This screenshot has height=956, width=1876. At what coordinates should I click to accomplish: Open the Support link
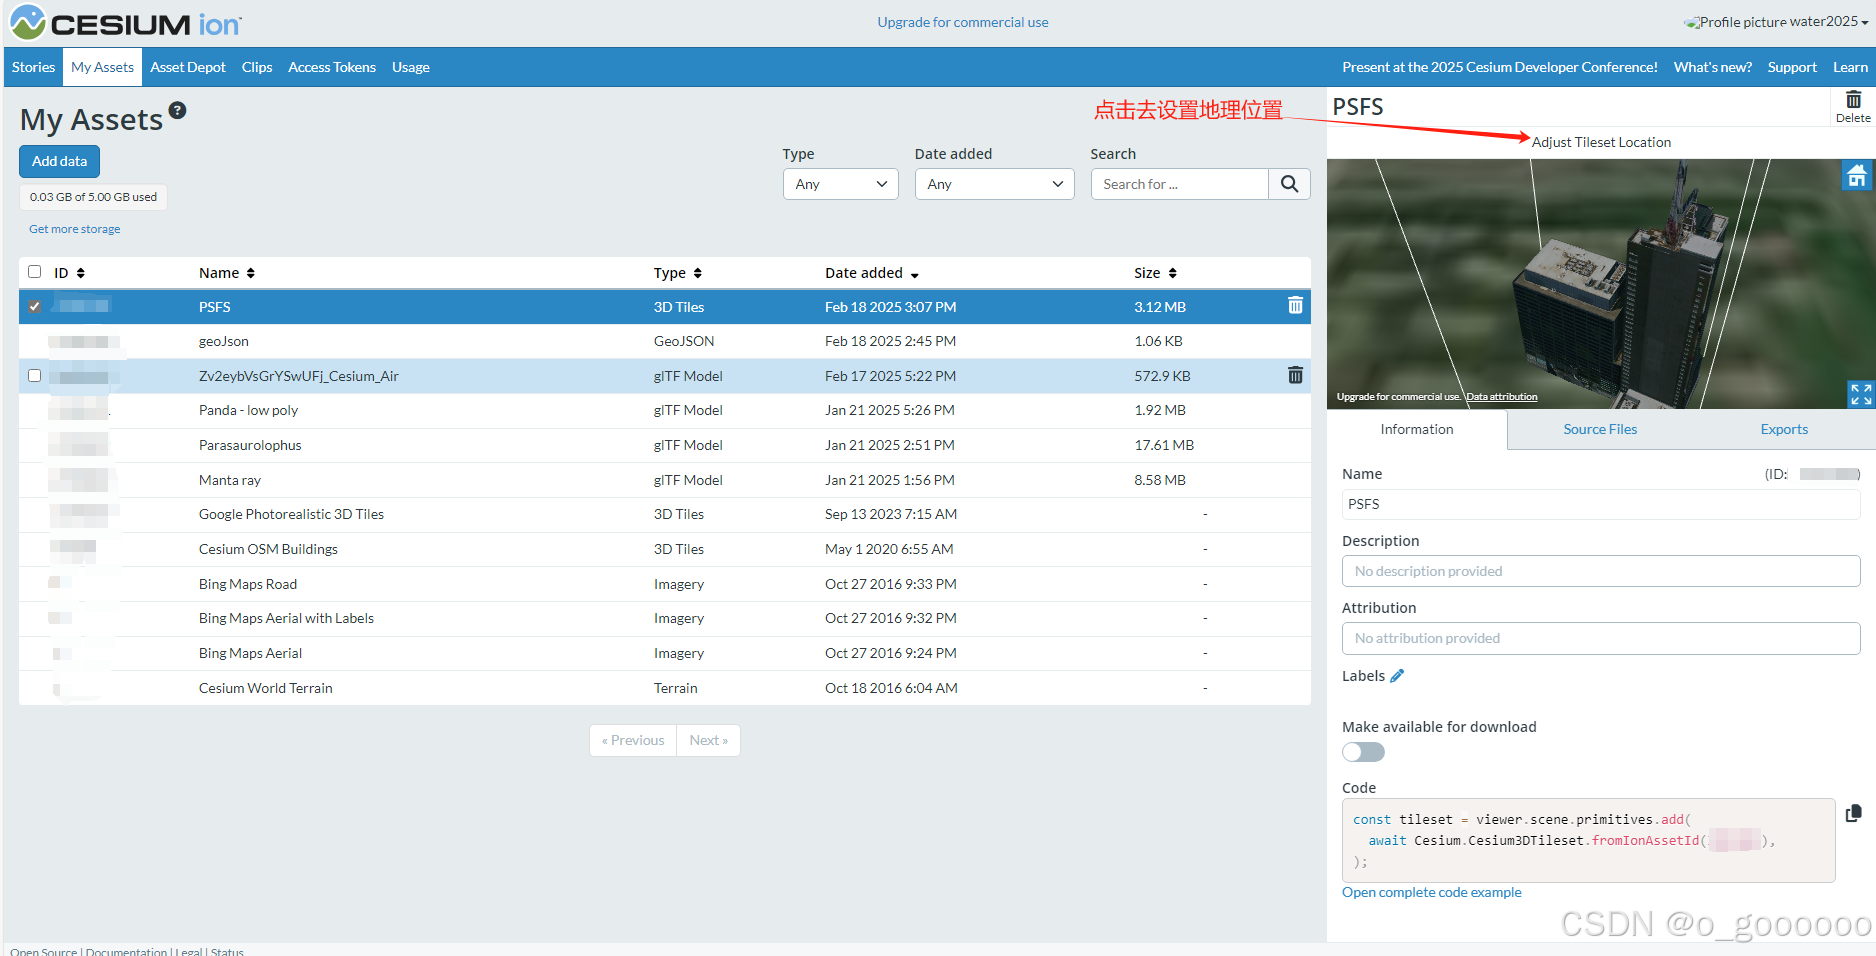(x=1791, y=67)
